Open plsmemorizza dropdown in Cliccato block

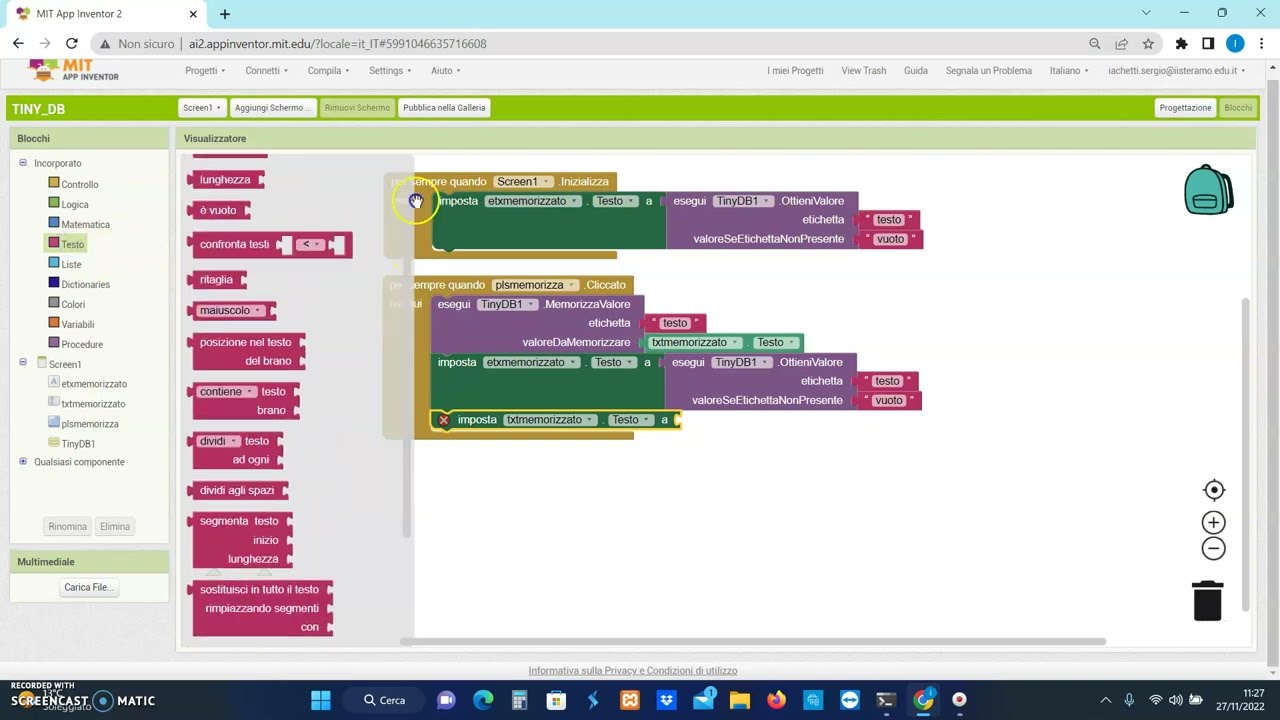pyautogui.click(x=535, y=285)
